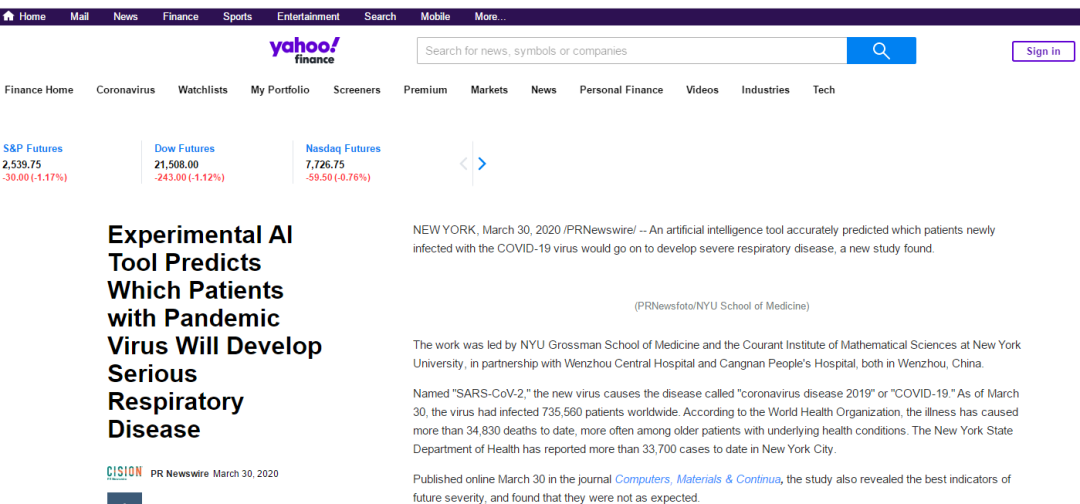
Task: Type in the news and symbols search field
Action: (631, 51)
